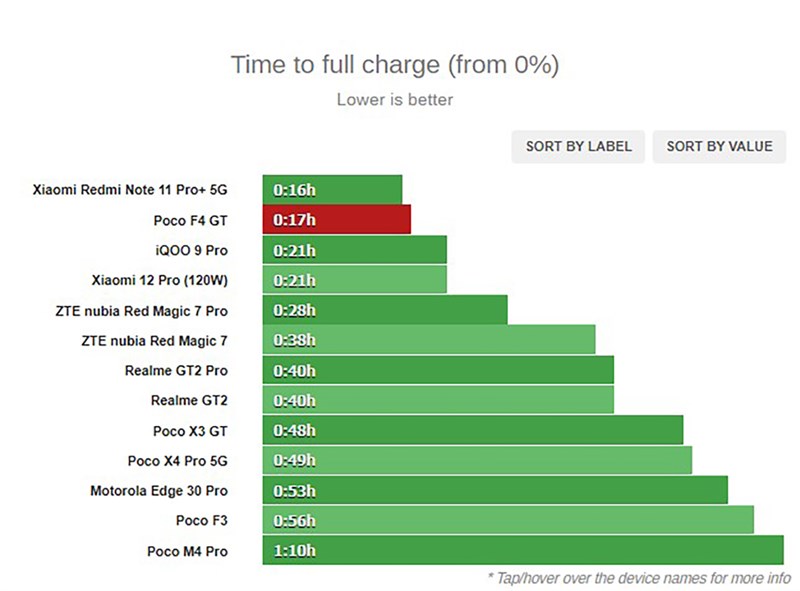
Task: Click the 0:53h Motorola Edge 30 Pro bar
Action: coord(495,491)
